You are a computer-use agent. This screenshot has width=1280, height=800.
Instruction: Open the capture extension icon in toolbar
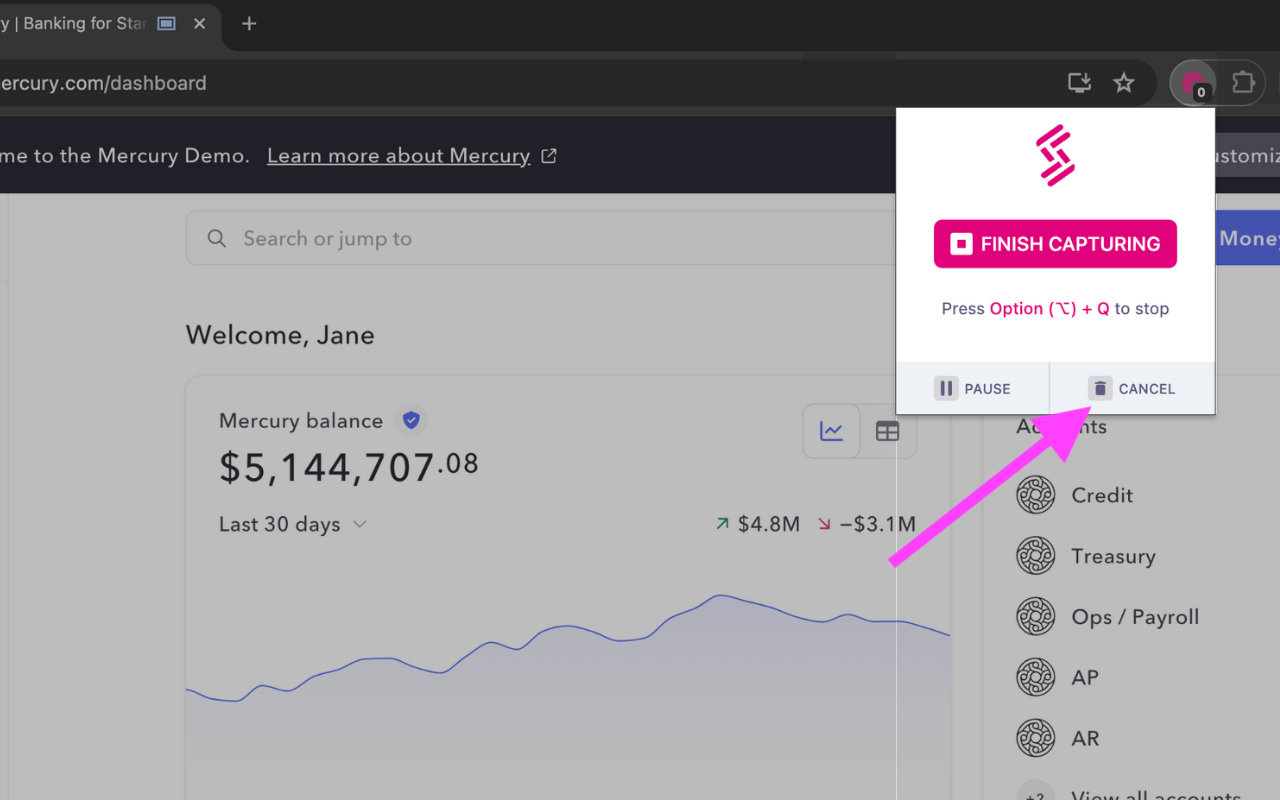(1193, 83)
